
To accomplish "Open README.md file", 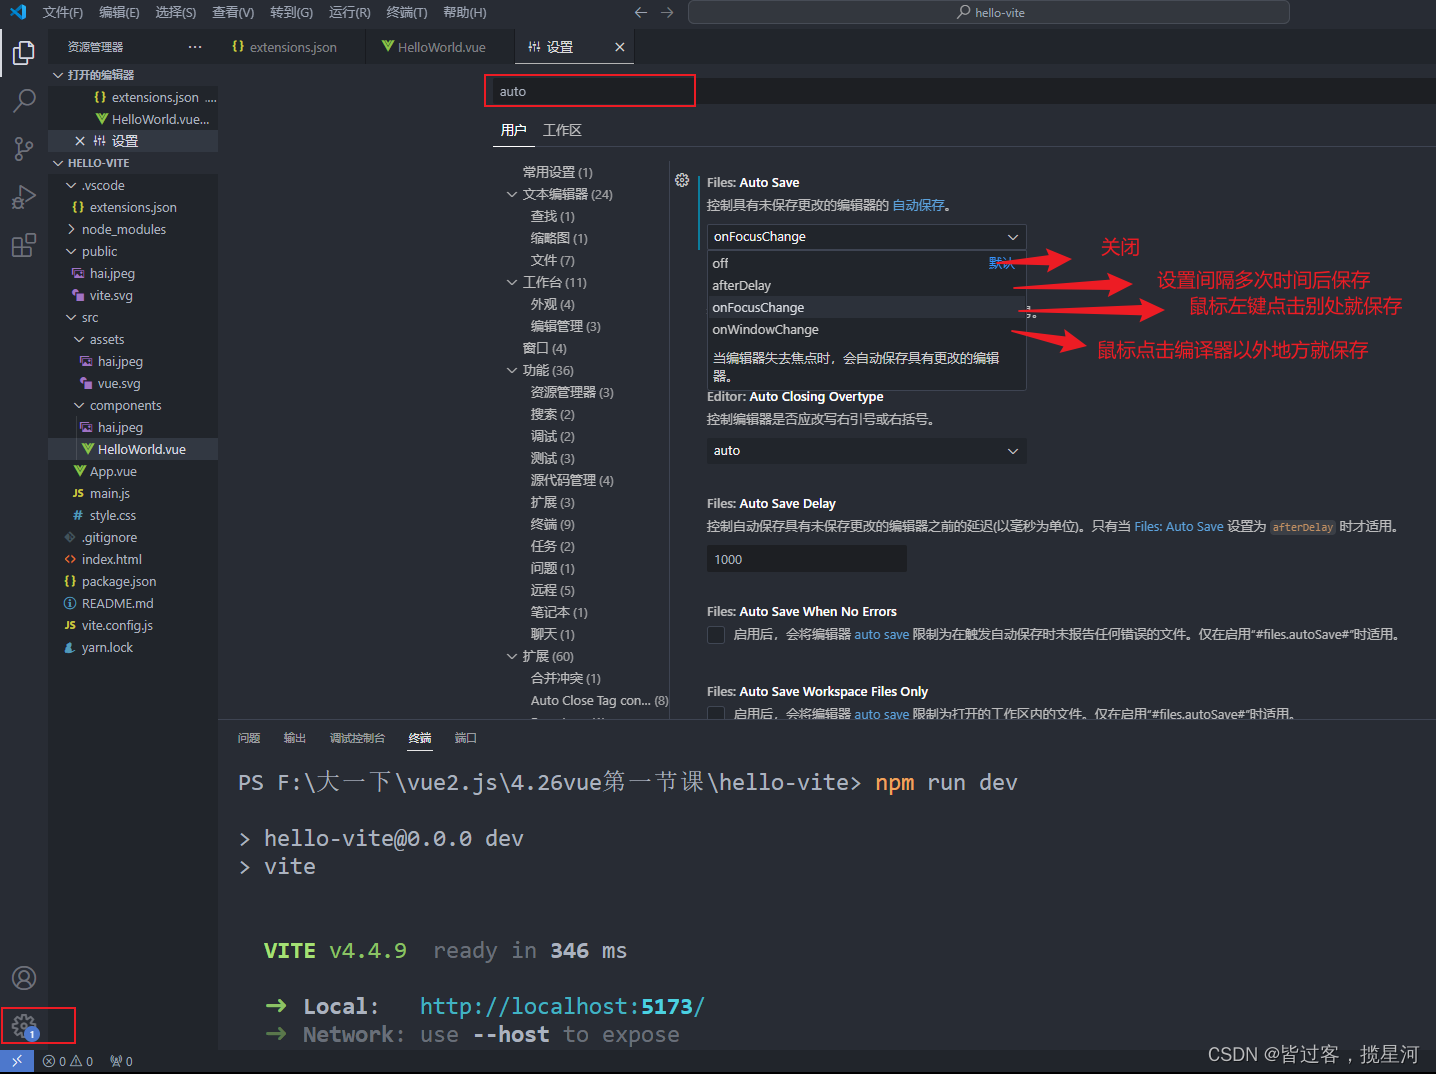I will [x=118, y=603].
